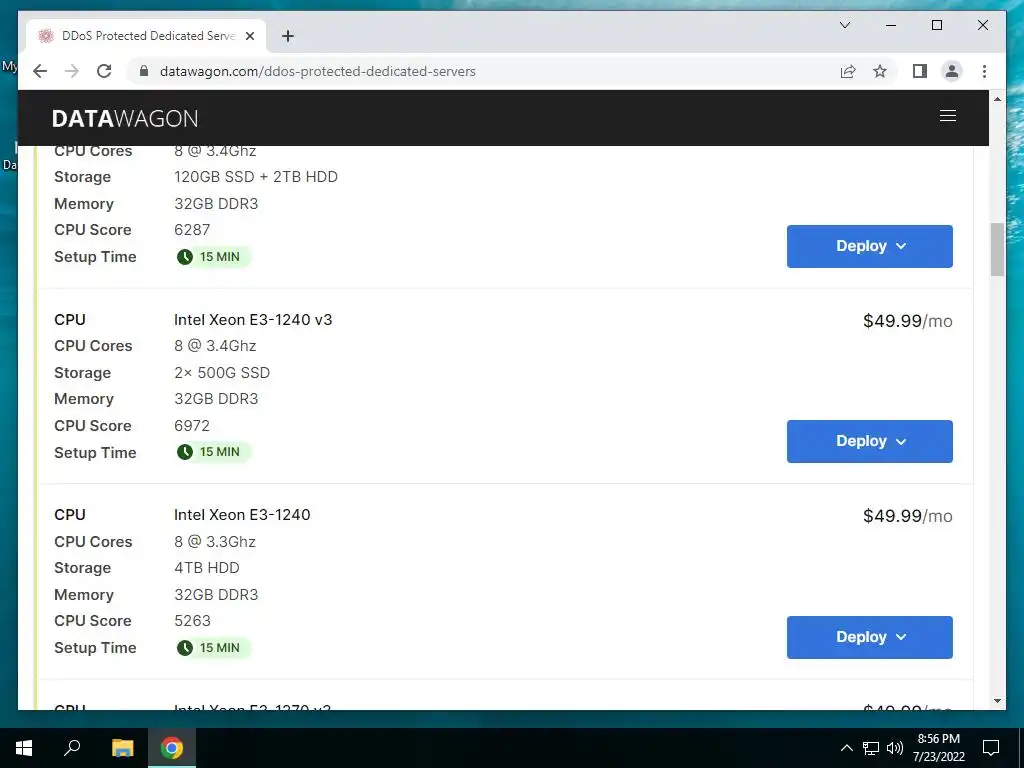Open File Explorer from taskbar
Screen dimensions: 1024x768
[x=122, y=748]
